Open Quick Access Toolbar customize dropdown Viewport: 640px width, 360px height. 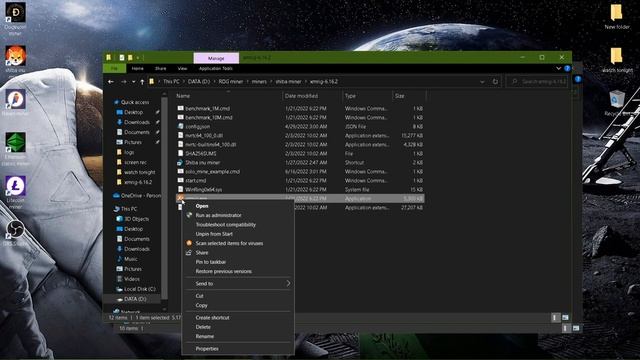pos(138,58)
